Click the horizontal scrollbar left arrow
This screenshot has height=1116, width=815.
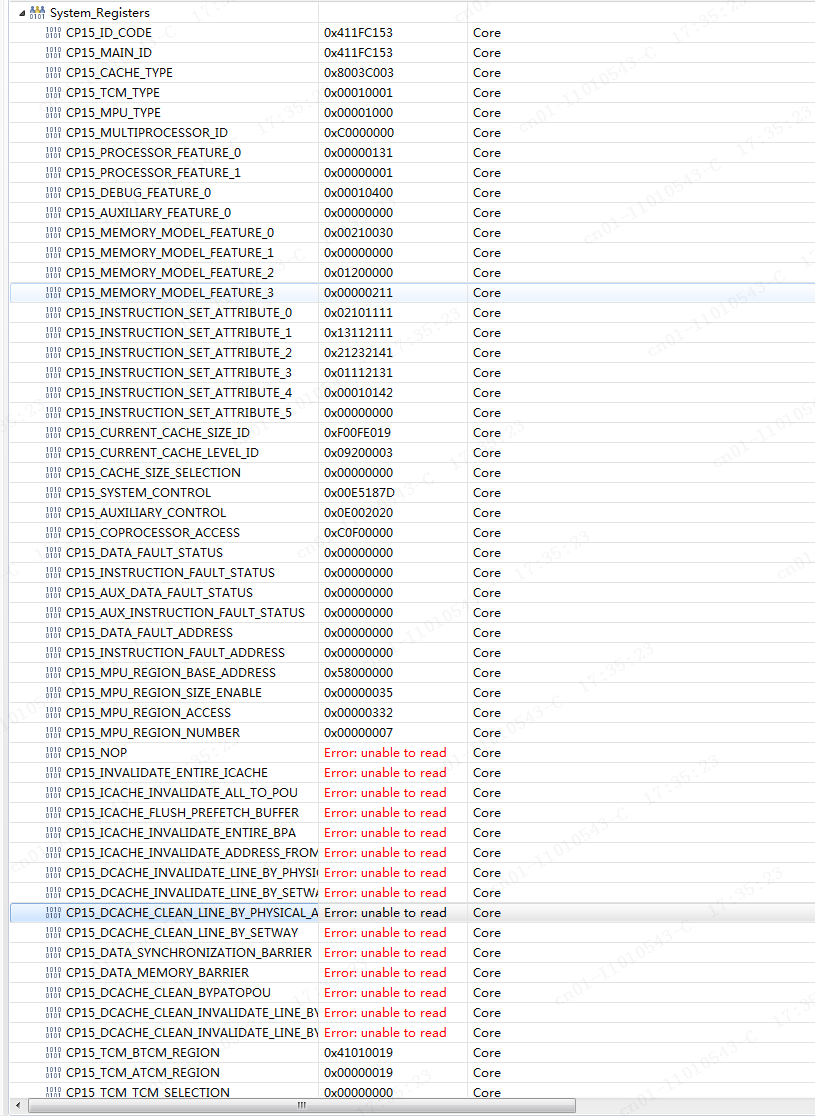pos(20,1105)
